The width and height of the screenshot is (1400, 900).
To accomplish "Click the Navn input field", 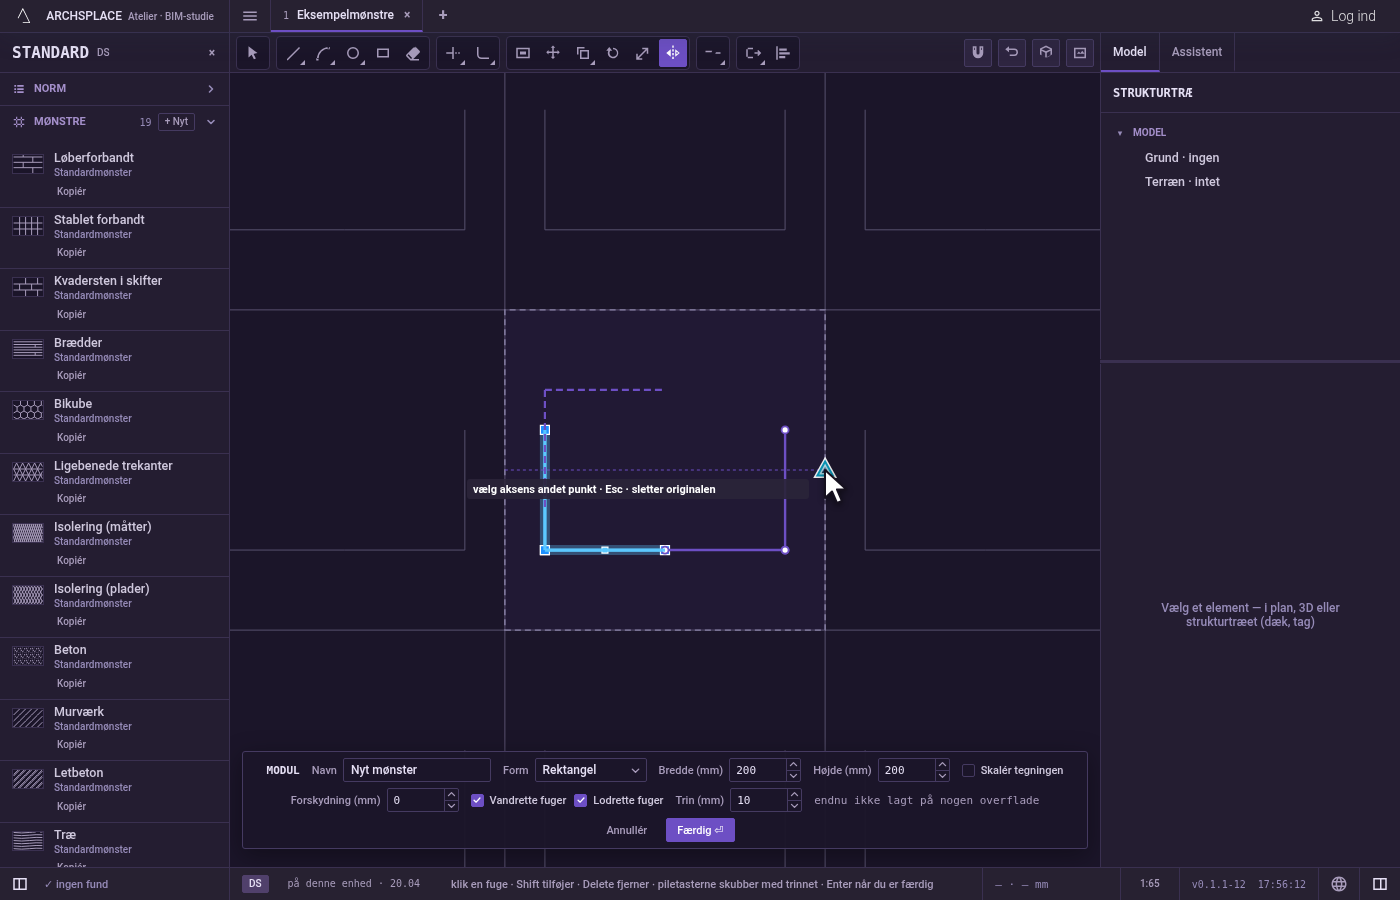I will (x=417, y=770).
